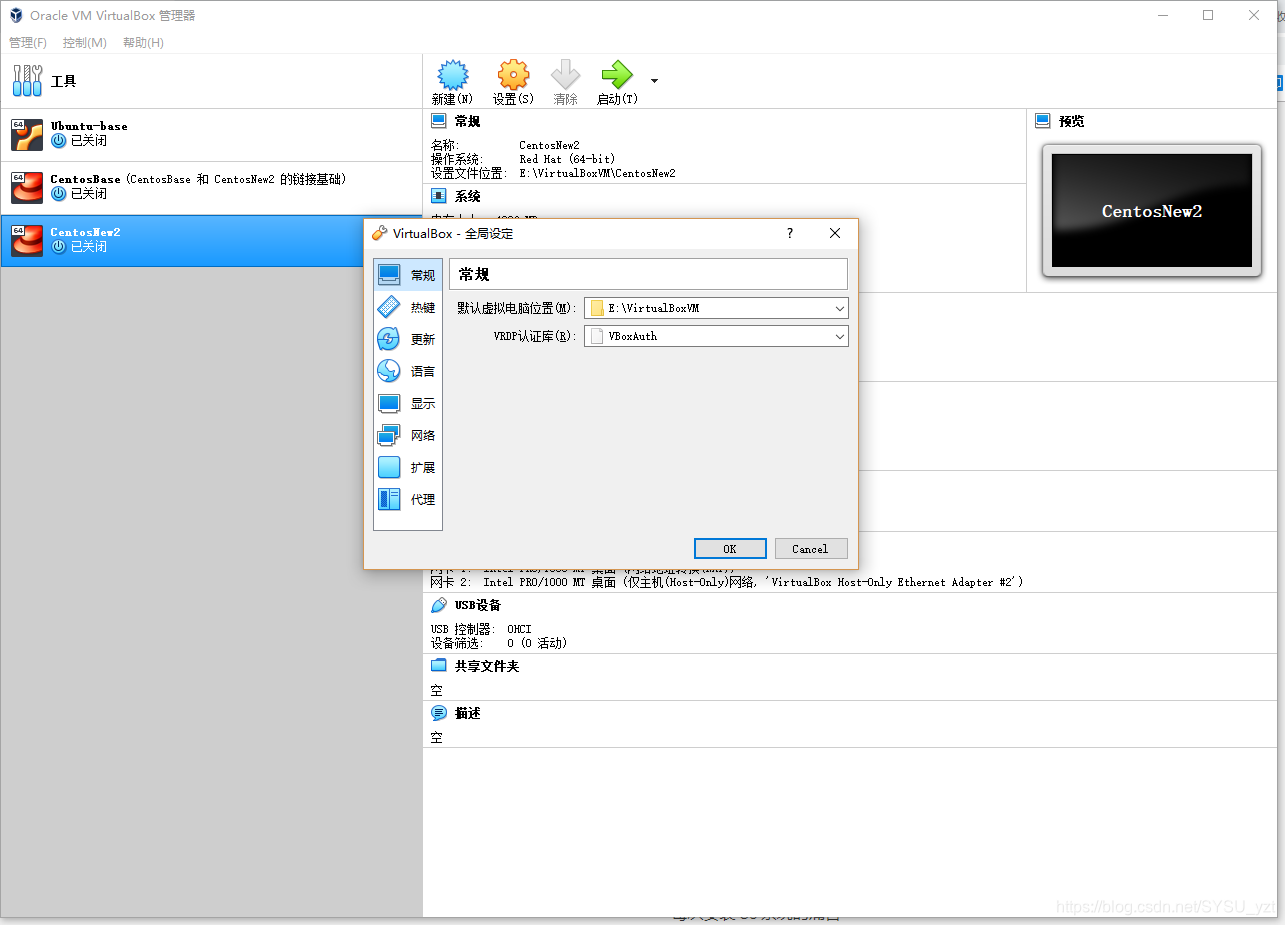Open the Tools (工具) icon in sidebar

pyautogui.click(x=27, y=81)
